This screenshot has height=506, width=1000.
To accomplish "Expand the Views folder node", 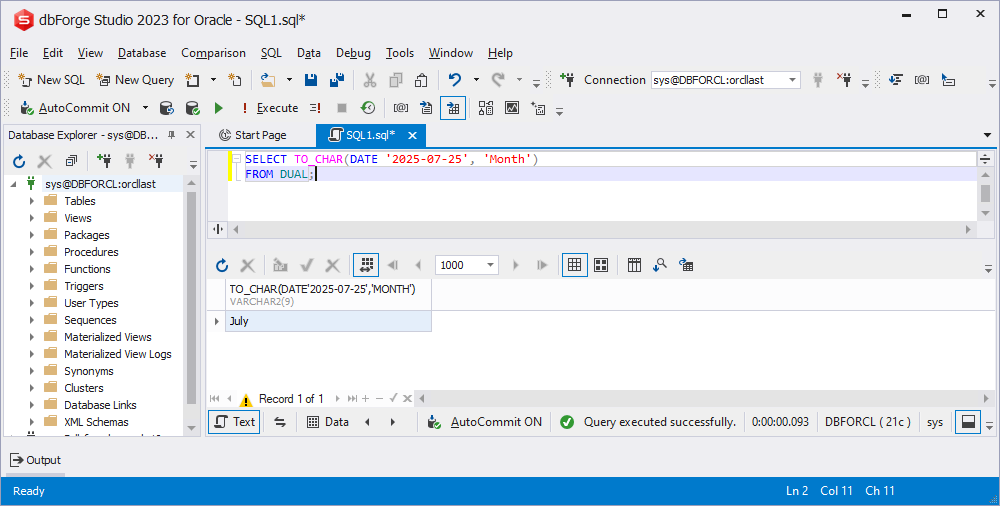I will [32, 218].
